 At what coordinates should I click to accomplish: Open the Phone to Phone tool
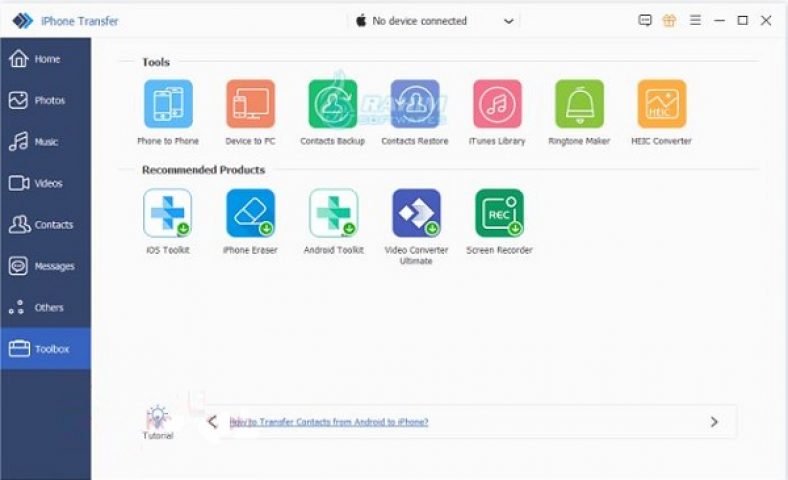pos(168,104)
